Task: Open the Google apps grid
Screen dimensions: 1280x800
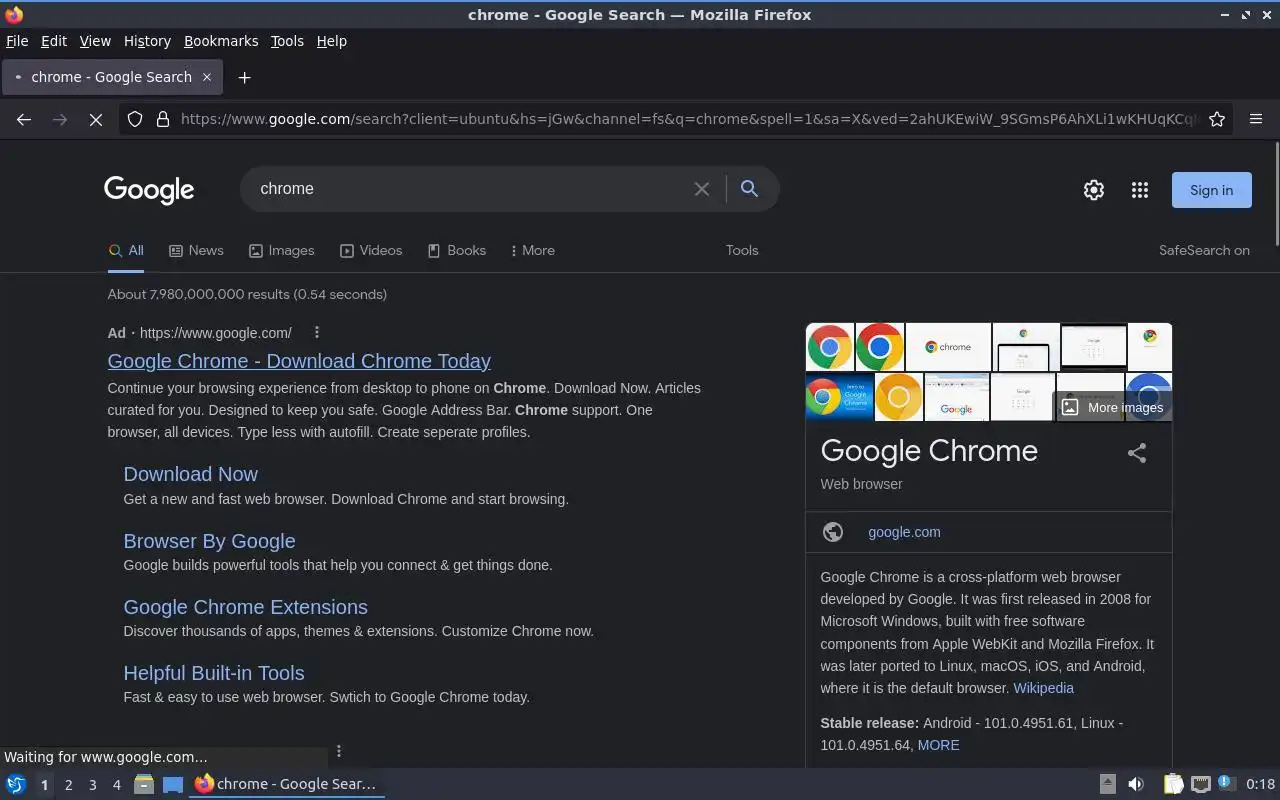Action: point(1140,190)
